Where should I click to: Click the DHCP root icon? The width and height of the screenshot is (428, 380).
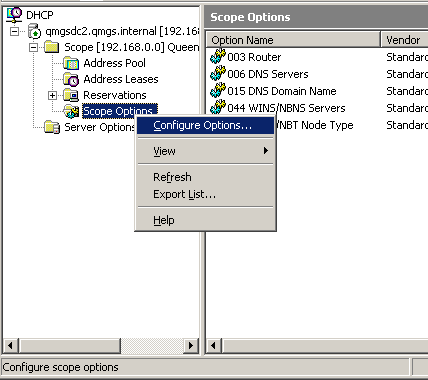click(14, 15)
